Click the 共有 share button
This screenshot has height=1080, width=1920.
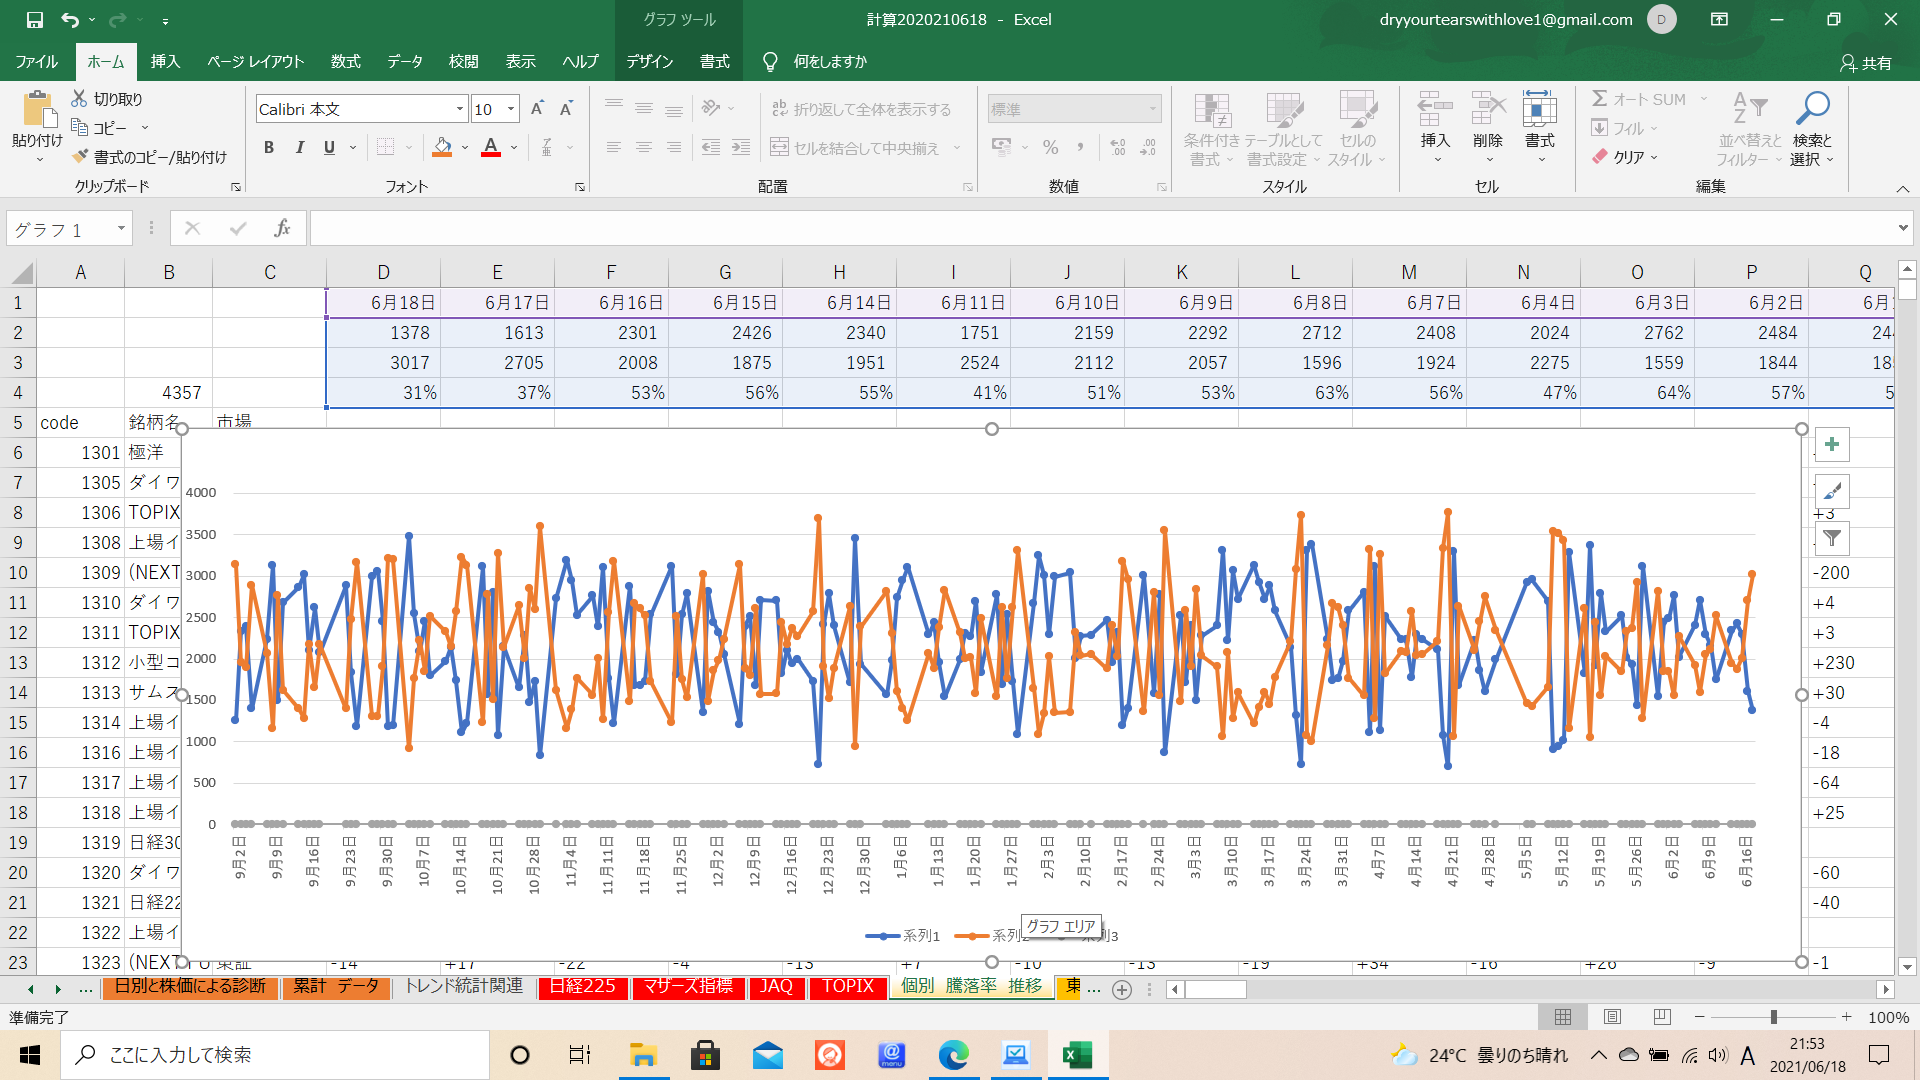1866,62
